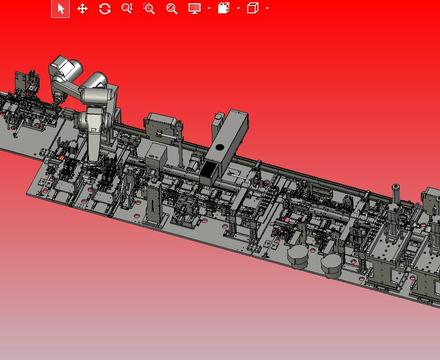Click the zoom to fit magnifier icon
The height and width of the screenshot is (360, 440).
(172, 9)
